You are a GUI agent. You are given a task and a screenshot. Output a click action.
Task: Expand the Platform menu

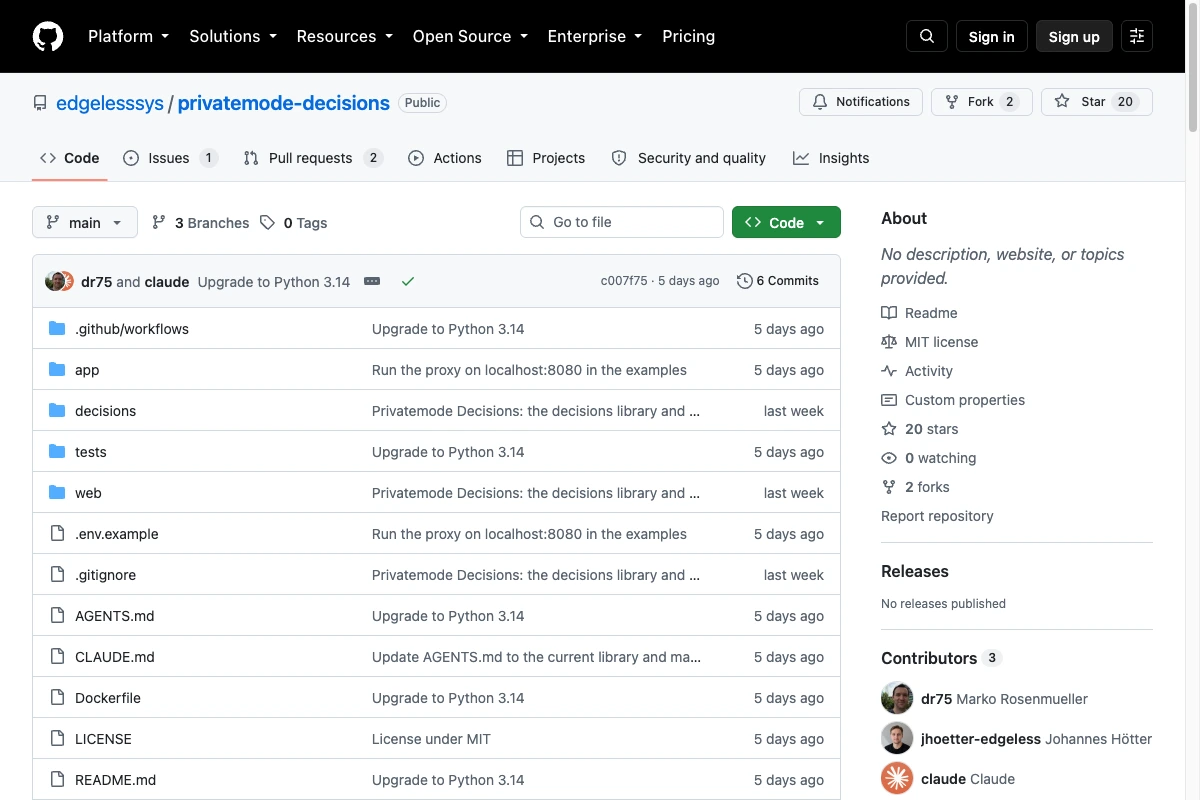pyautogui.click(x=128, y=36)
